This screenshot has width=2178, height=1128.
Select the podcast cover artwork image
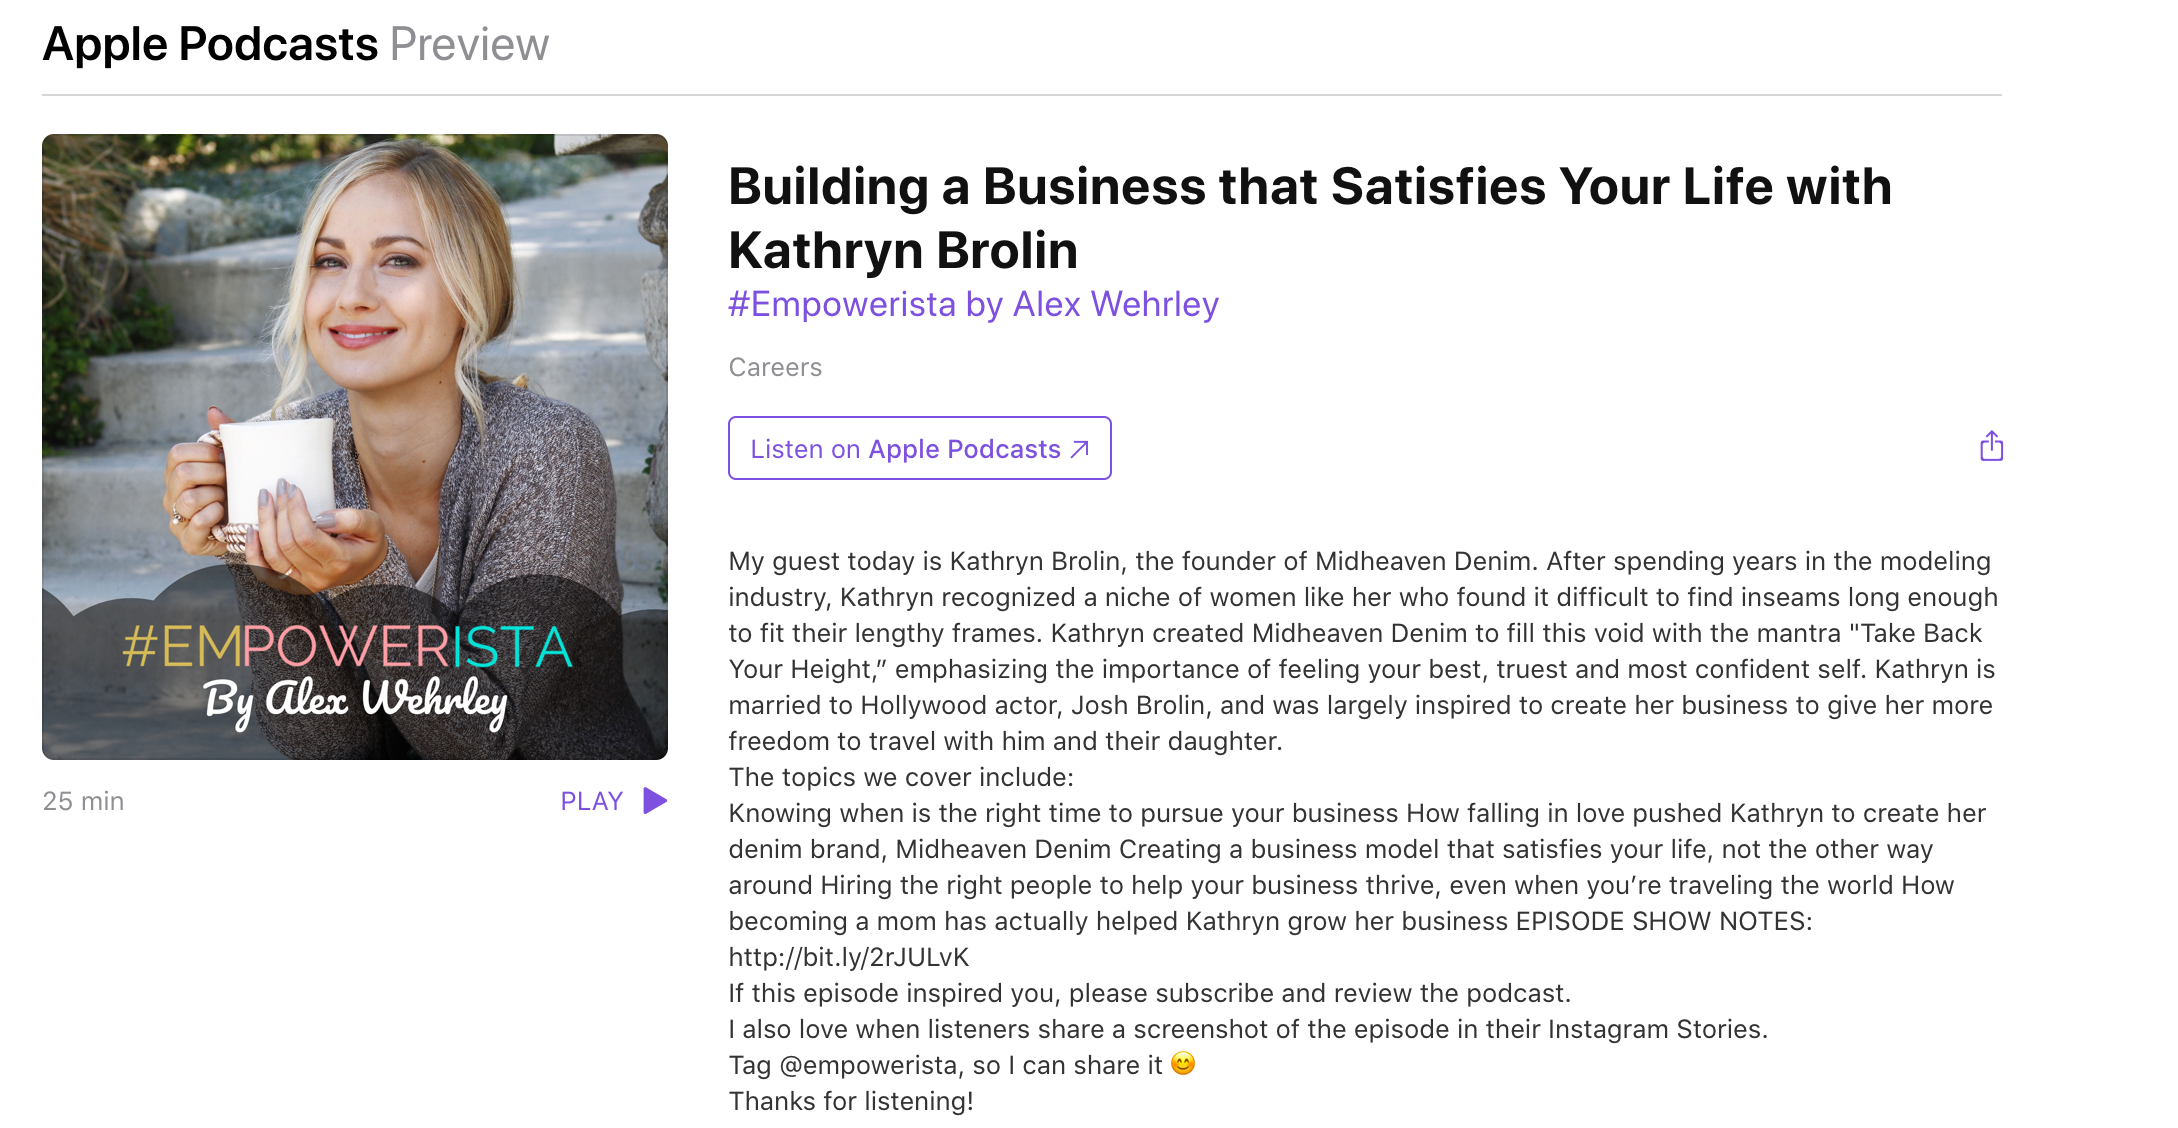[x=355, y=300]
